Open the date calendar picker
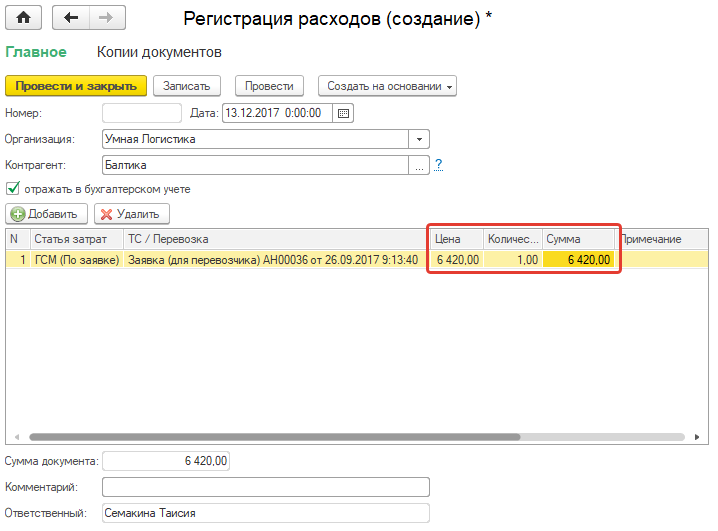This screenshot has width=718, height=531. coord(343,113)
